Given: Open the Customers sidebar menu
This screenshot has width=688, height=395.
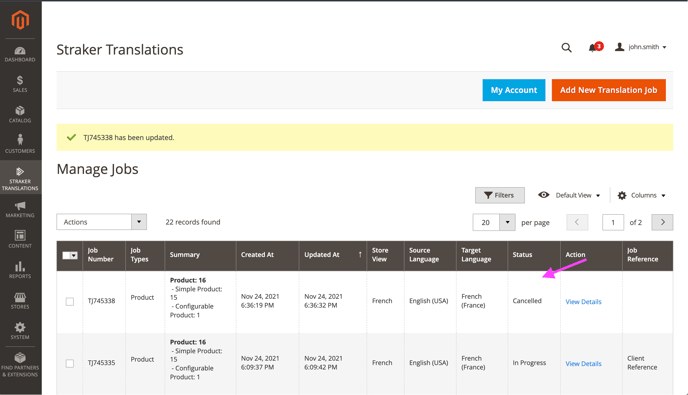Looking at the screenshot, I should pos(20,144).
